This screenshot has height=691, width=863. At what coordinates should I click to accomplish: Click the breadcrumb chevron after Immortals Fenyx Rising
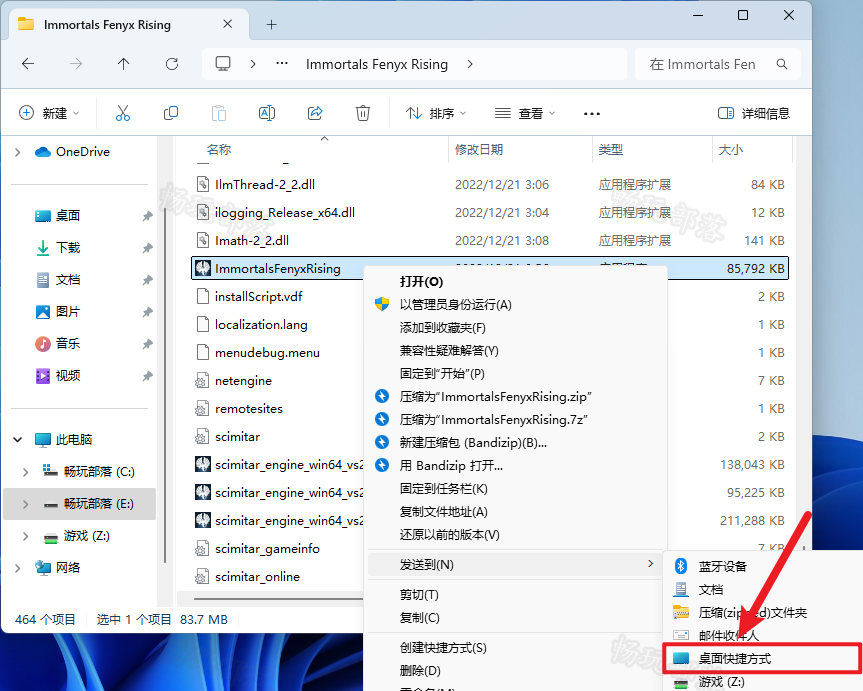[x=469, y=64]
